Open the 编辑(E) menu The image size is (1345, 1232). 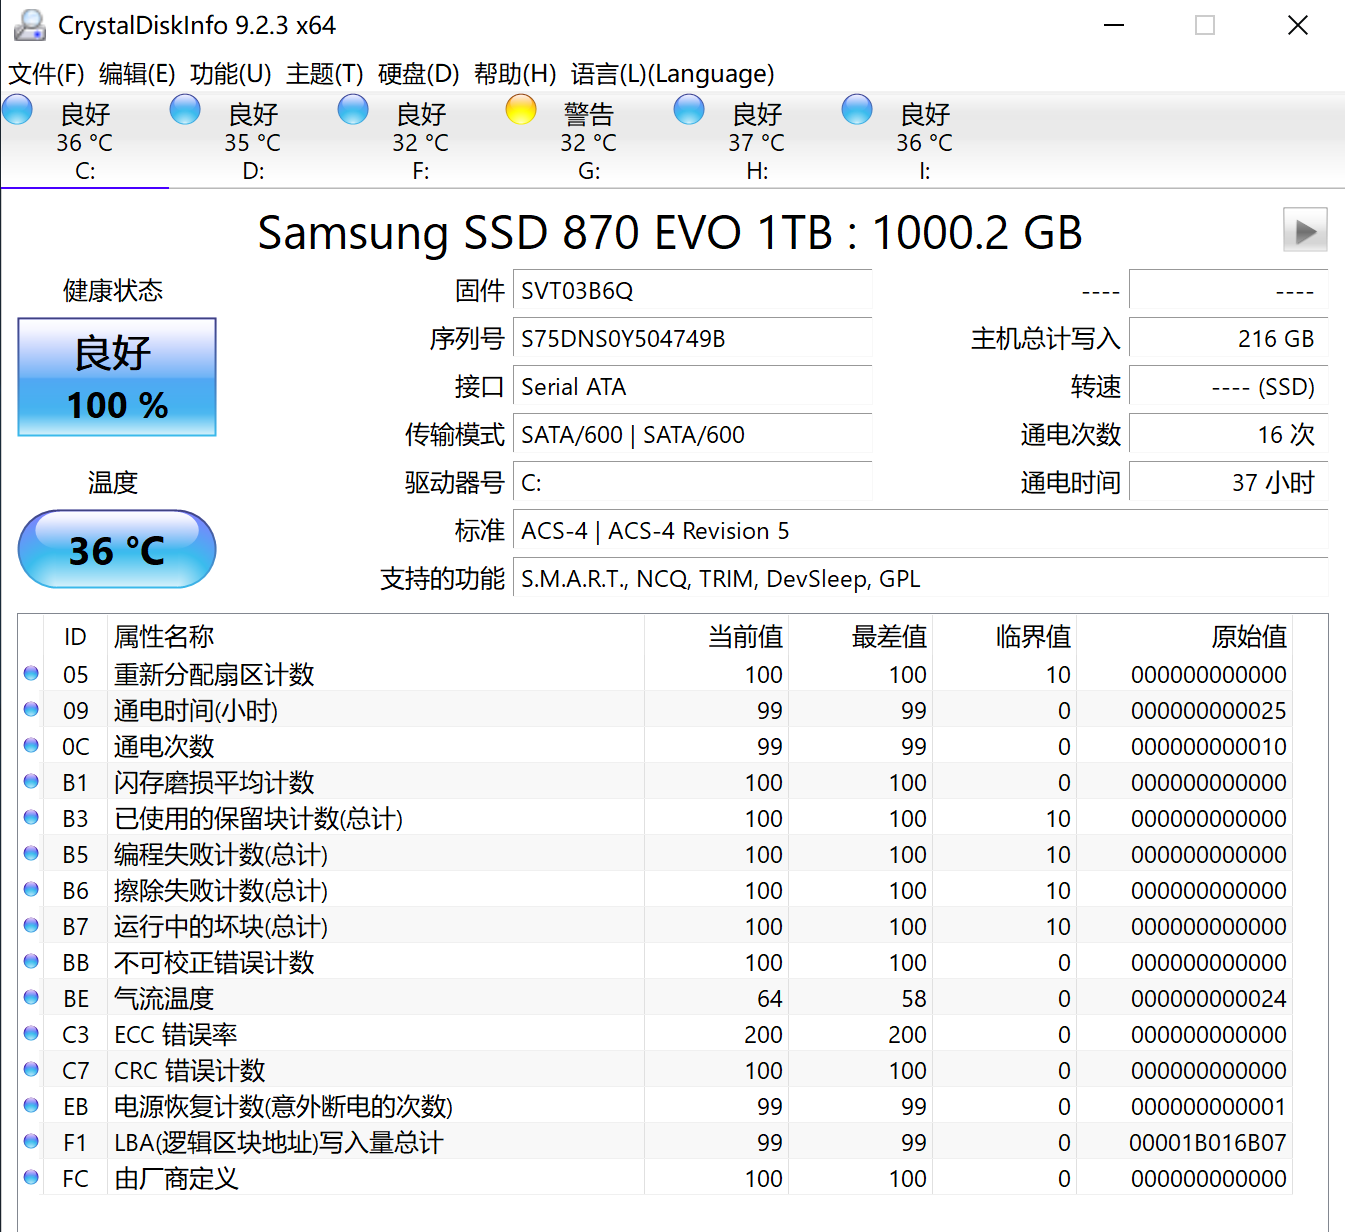click(x=137, y=74)
